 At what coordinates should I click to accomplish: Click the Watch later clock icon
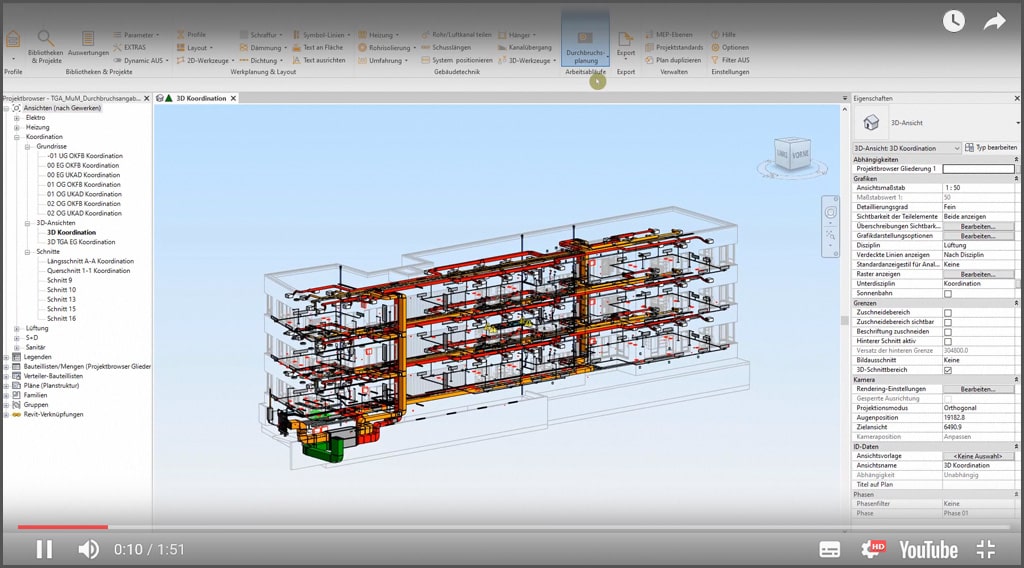coord(953,22)
